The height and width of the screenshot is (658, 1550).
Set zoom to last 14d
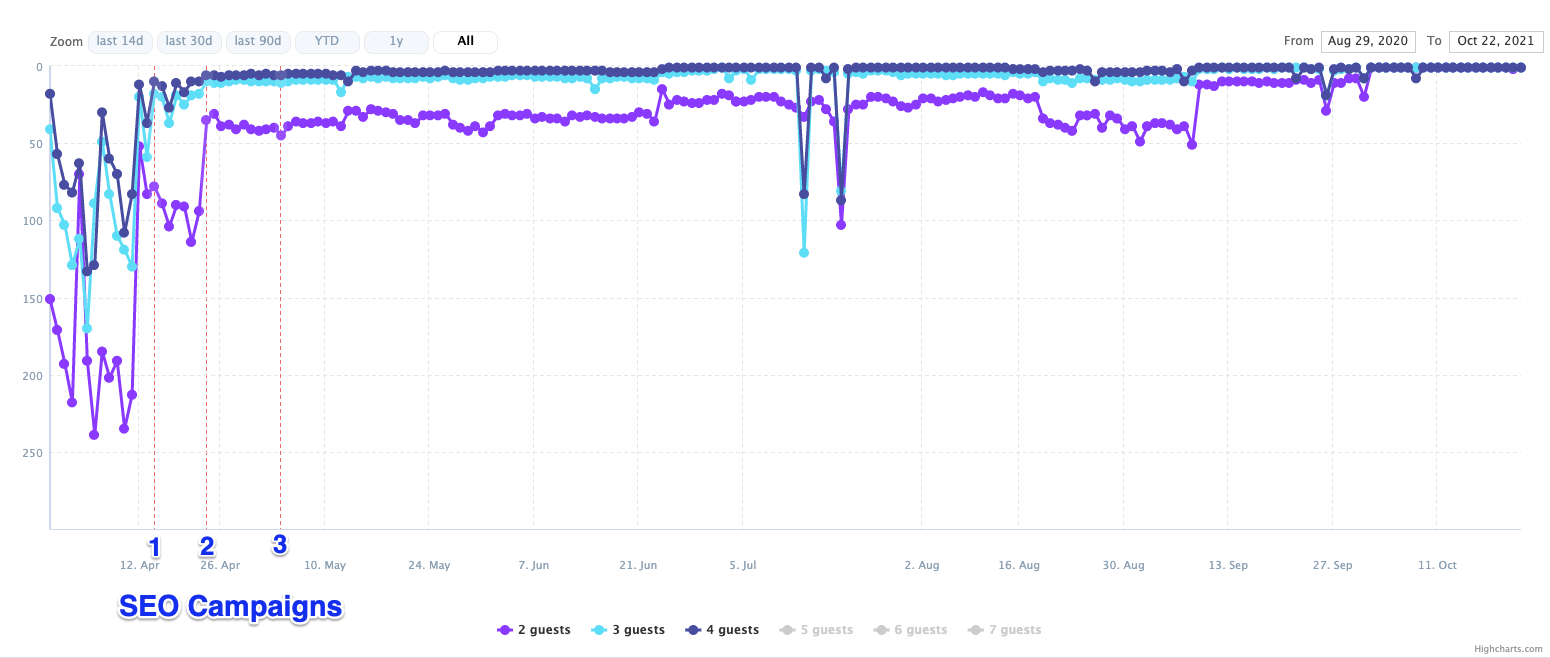[x=120, y=42]
